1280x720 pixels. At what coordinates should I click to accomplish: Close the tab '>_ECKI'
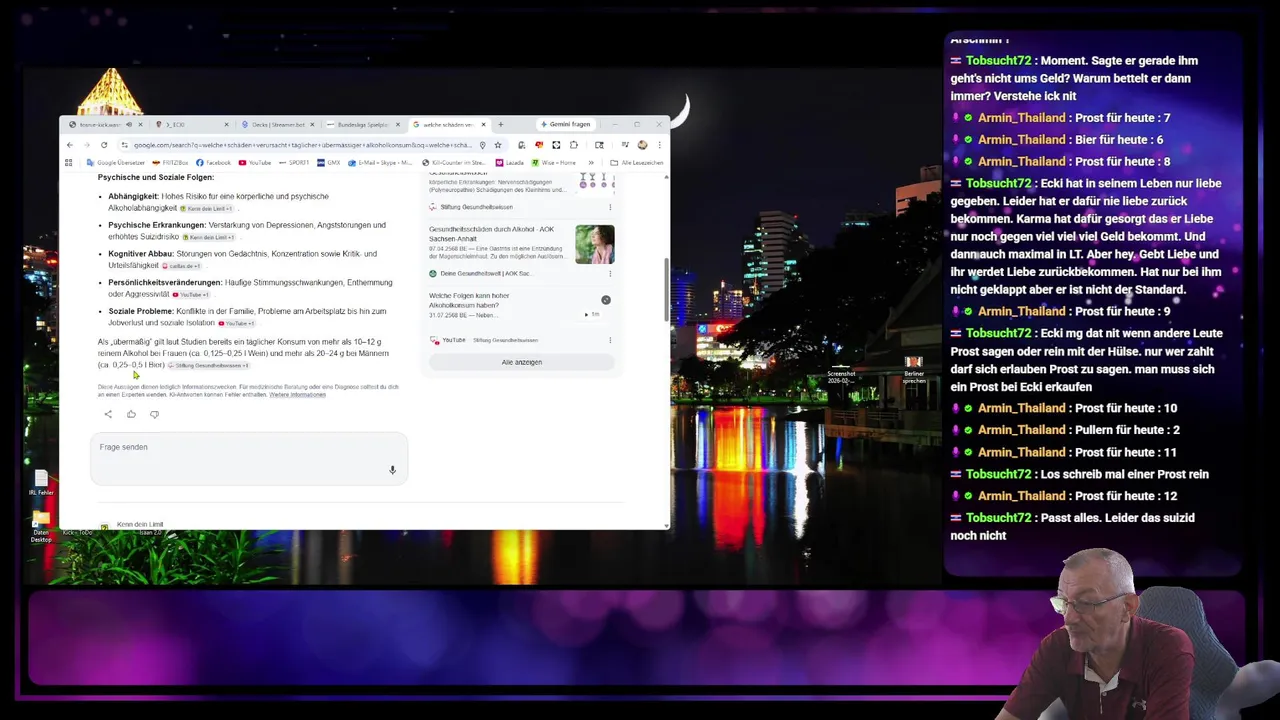(226, 125)
